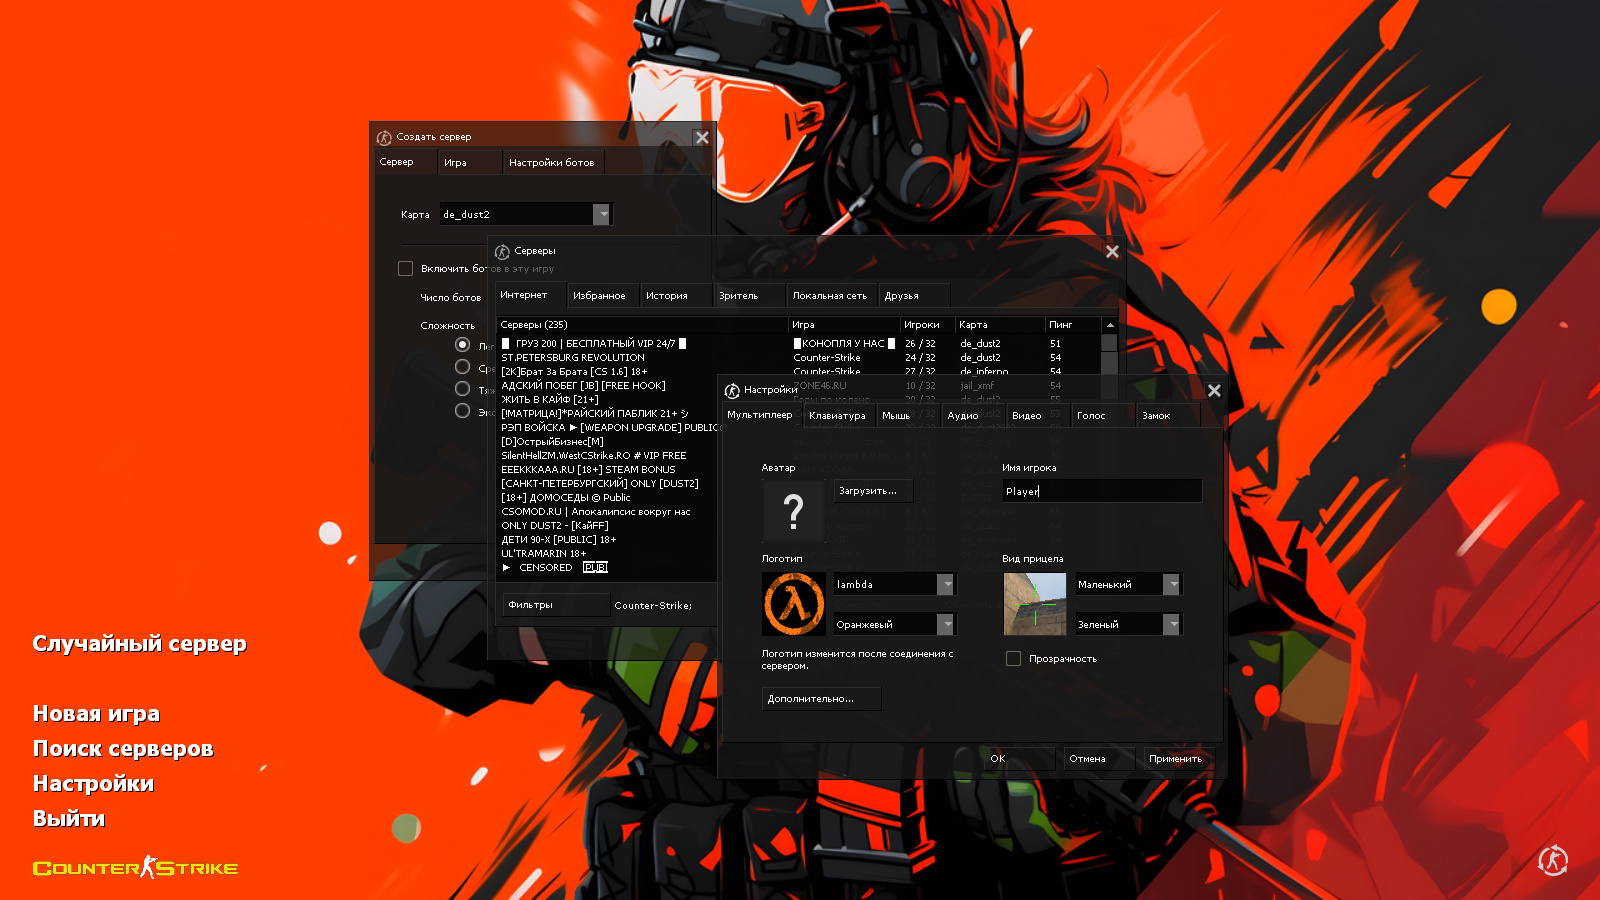This screenshot has width=1600, height=900.
Task: Click the question mark avatar image
Action: [x=793, y=511]
